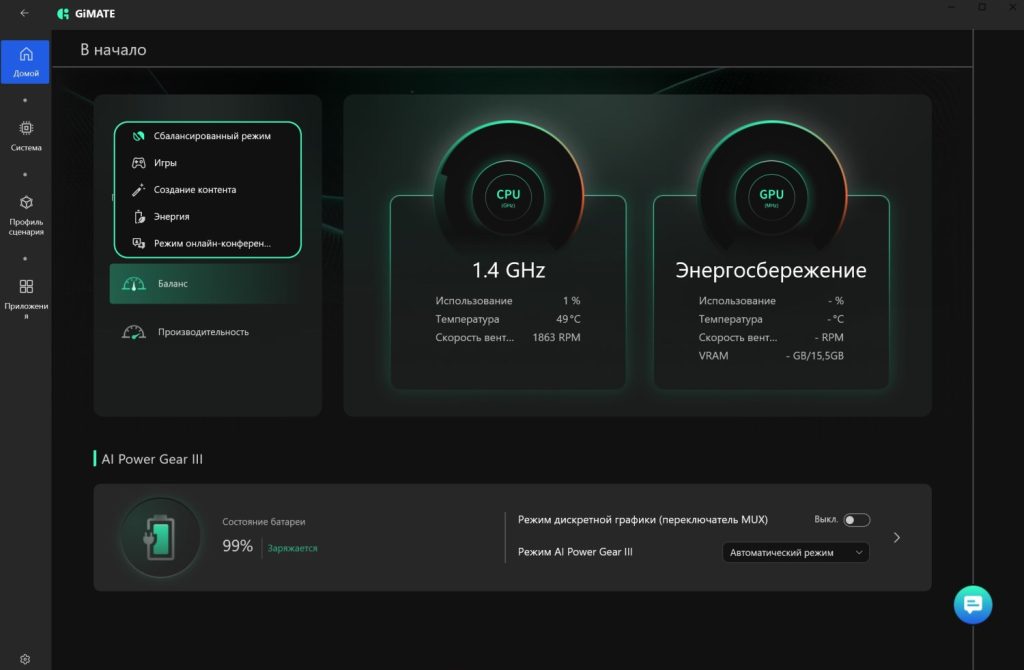Open Профиль сценария in the sidebar

[x=25, y=215]
